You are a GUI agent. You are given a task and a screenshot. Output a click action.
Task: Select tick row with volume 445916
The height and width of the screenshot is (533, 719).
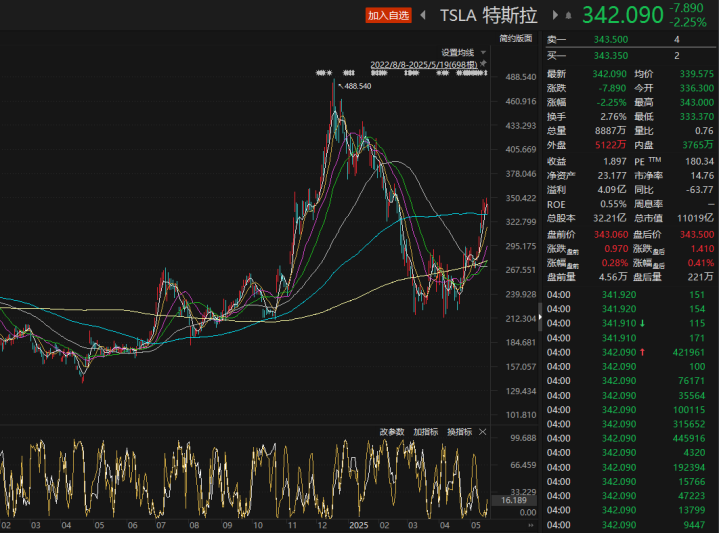pos(628,439)
